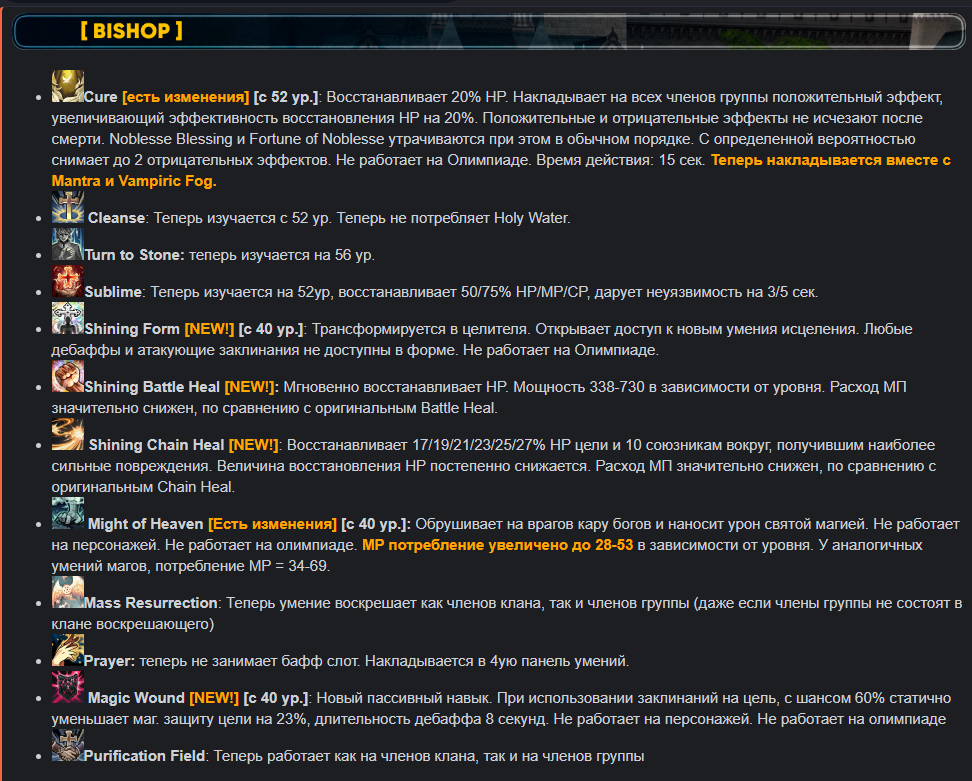Click the Purification Field skill name
Image resolution: width=972 pixels, height=781 pixels.
[x=145, y=757]
